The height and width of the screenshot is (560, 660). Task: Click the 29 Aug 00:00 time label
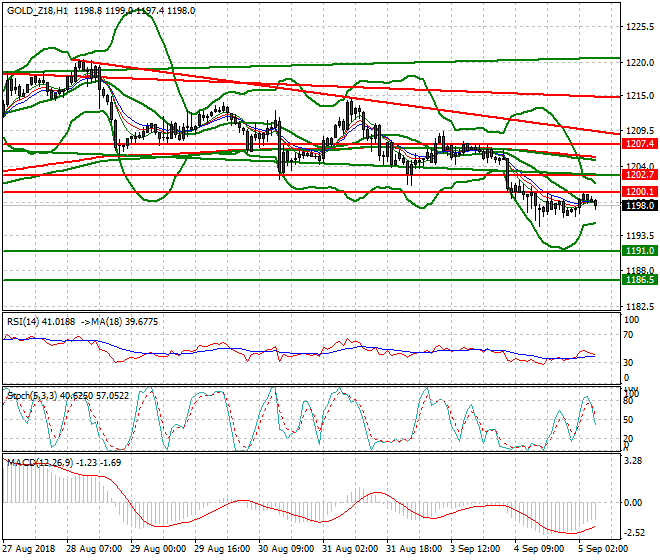(158, 549)
